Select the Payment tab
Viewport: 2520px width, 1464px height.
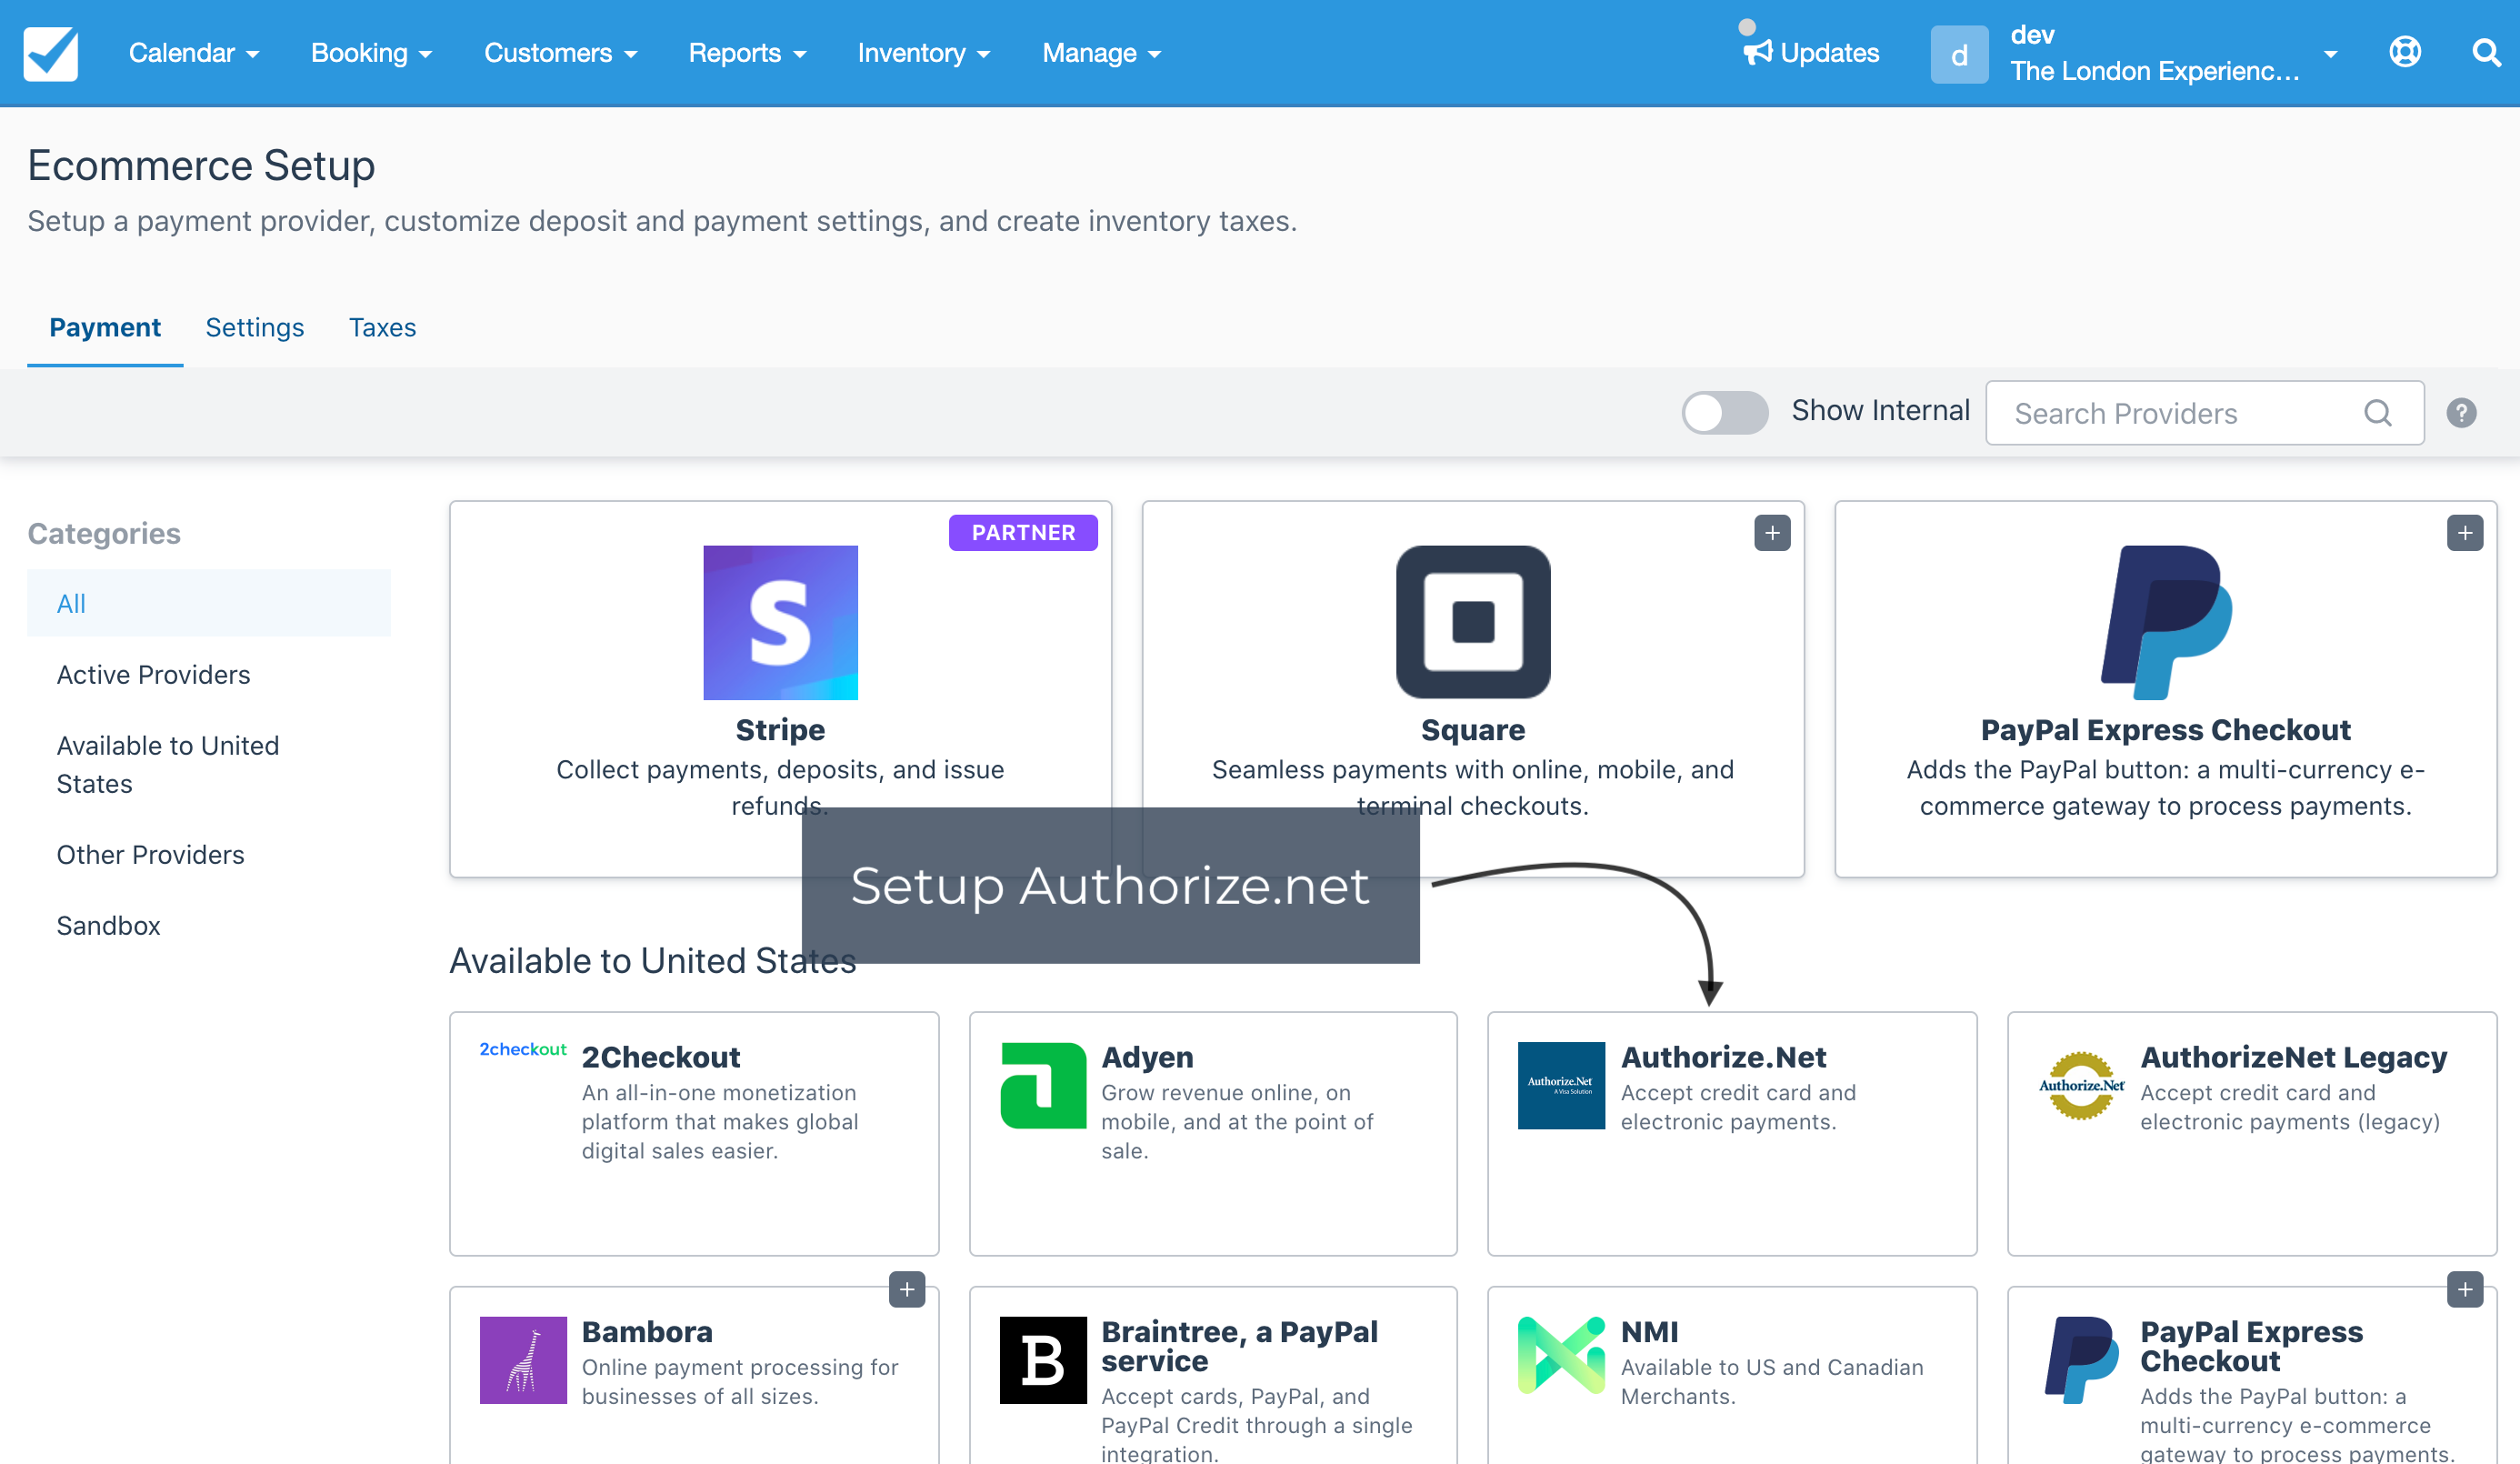point(105,327)
